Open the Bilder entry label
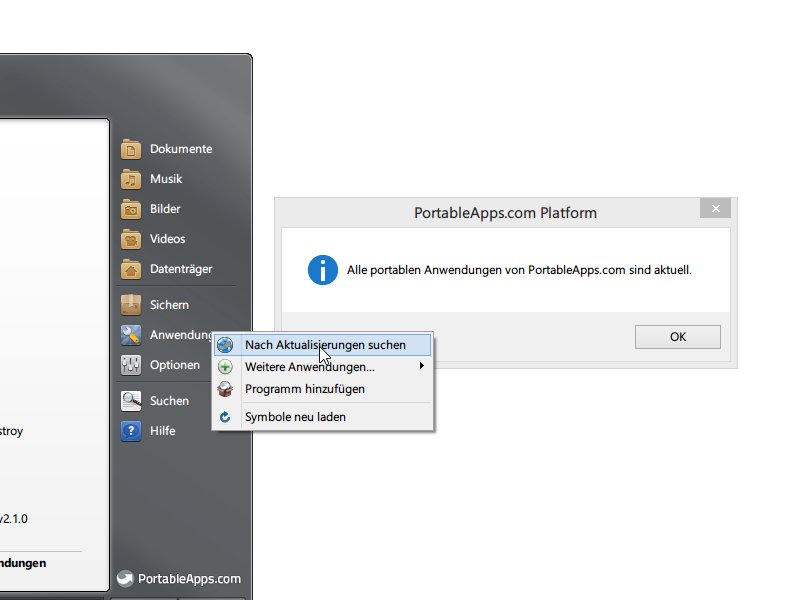800x600 pixels. click(x=165, y=209)
